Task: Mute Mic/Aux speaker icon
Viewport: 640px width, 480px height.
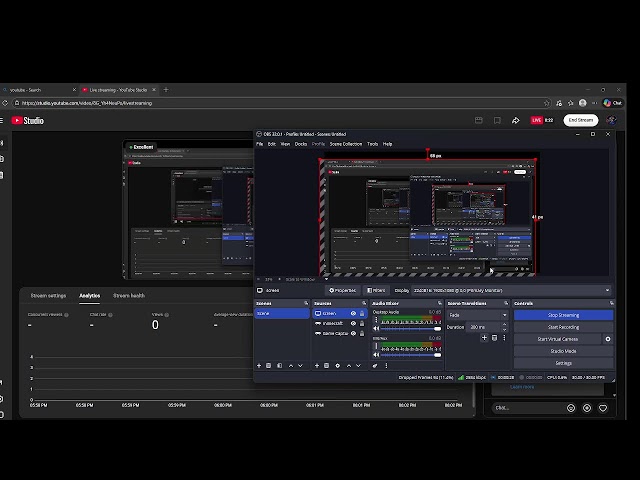Action: [x=376, y=355]
